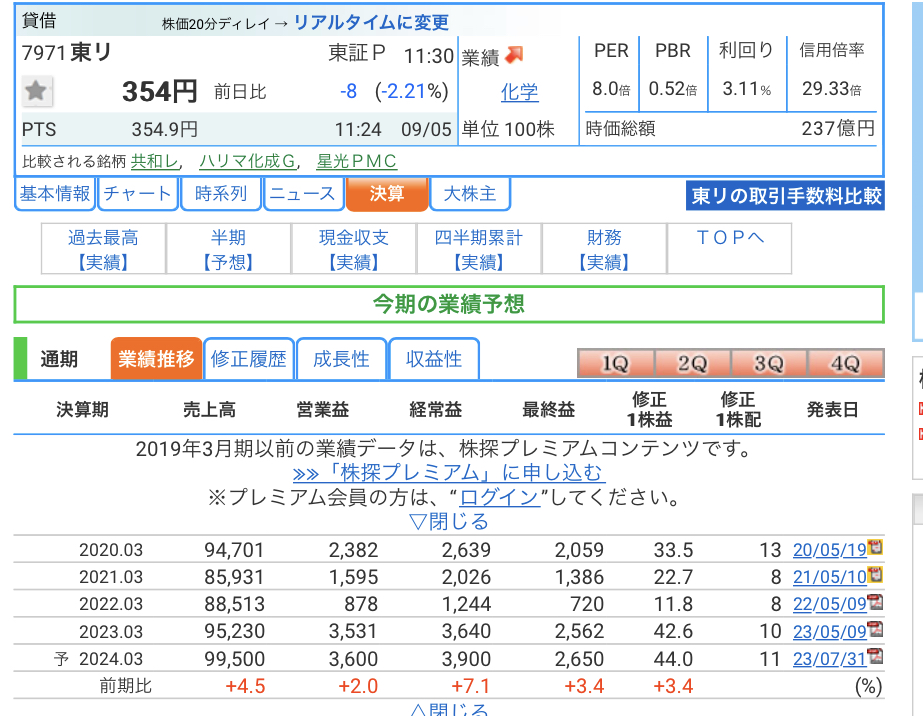This screenshot has width=923, height=716.
Task: Switch to 時系列 tab
Action: point(221,194)
